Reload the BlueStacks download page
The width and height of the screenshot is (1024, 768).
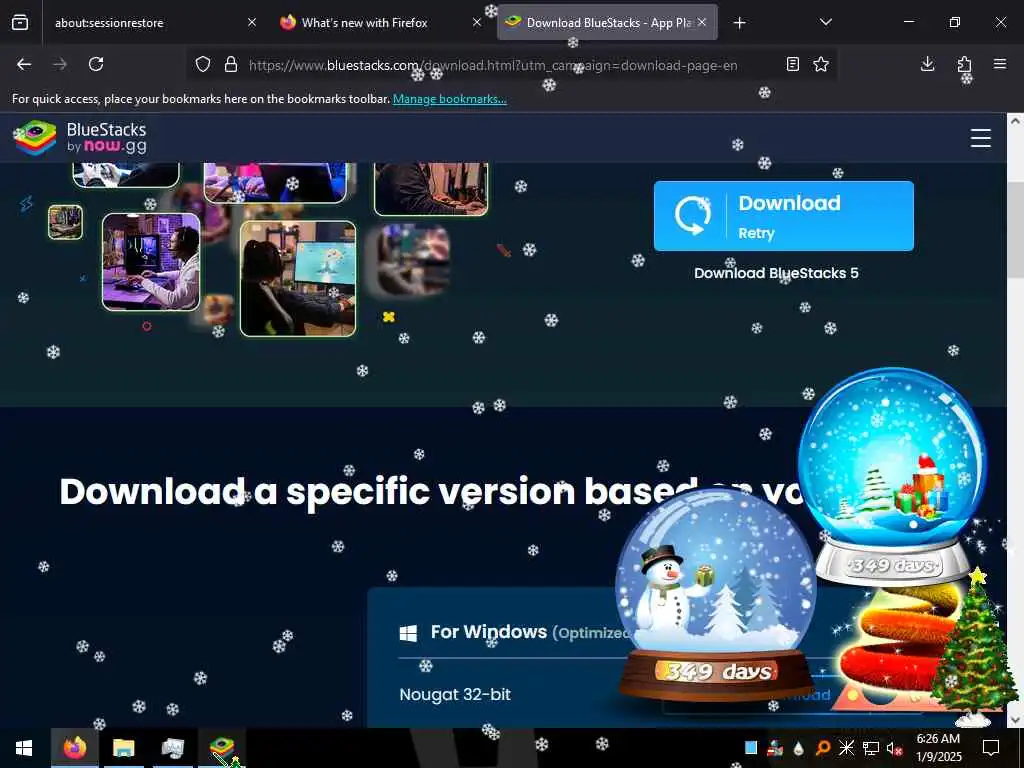tap(96, 64)
